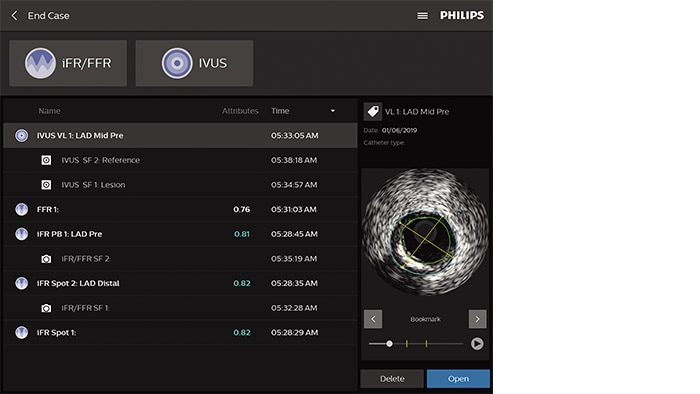
Task: Click the FFR 1 pressure recording icon
Action: 21,209
